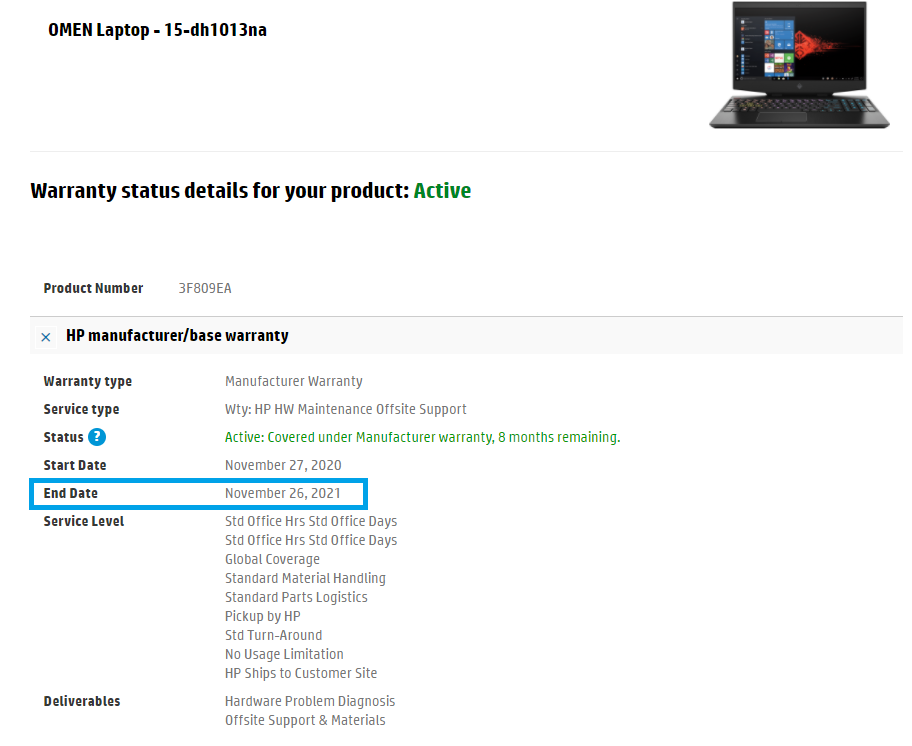Open the Status help question mark icon
Image resolution: width=912 pixels, height=746 pixels.
pos(97,437)
